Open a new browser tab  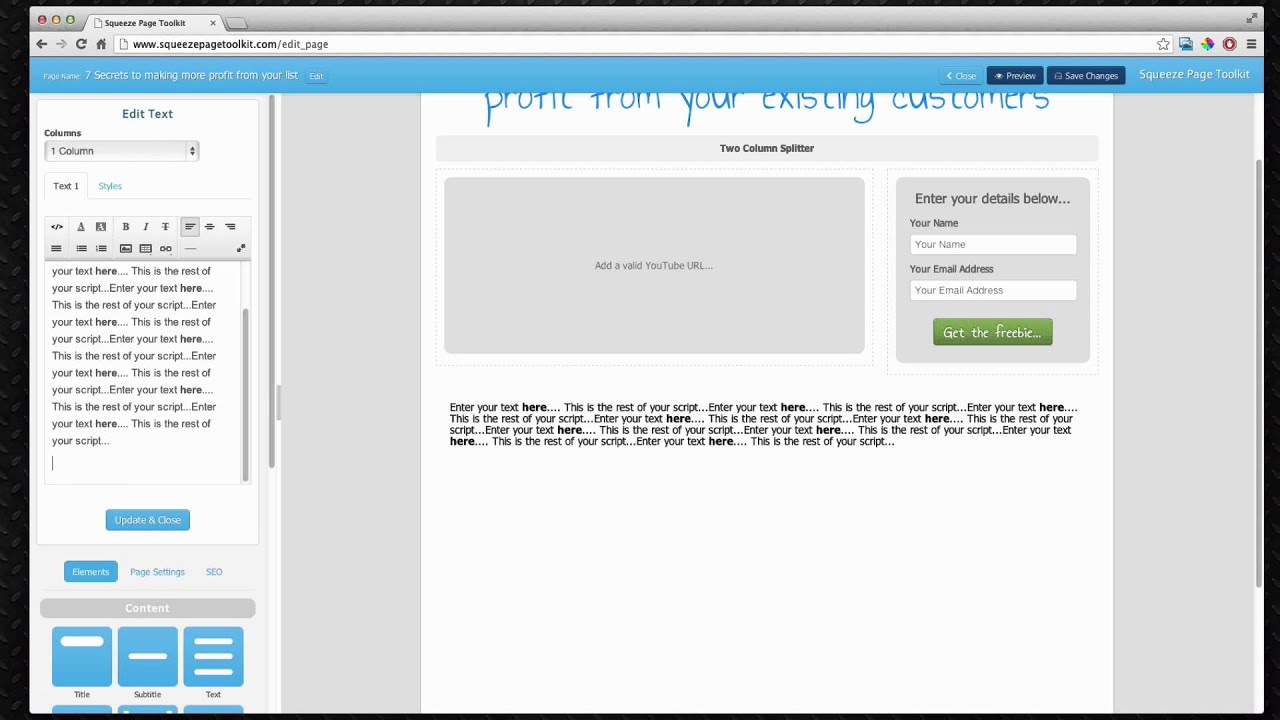coord(236,23)
